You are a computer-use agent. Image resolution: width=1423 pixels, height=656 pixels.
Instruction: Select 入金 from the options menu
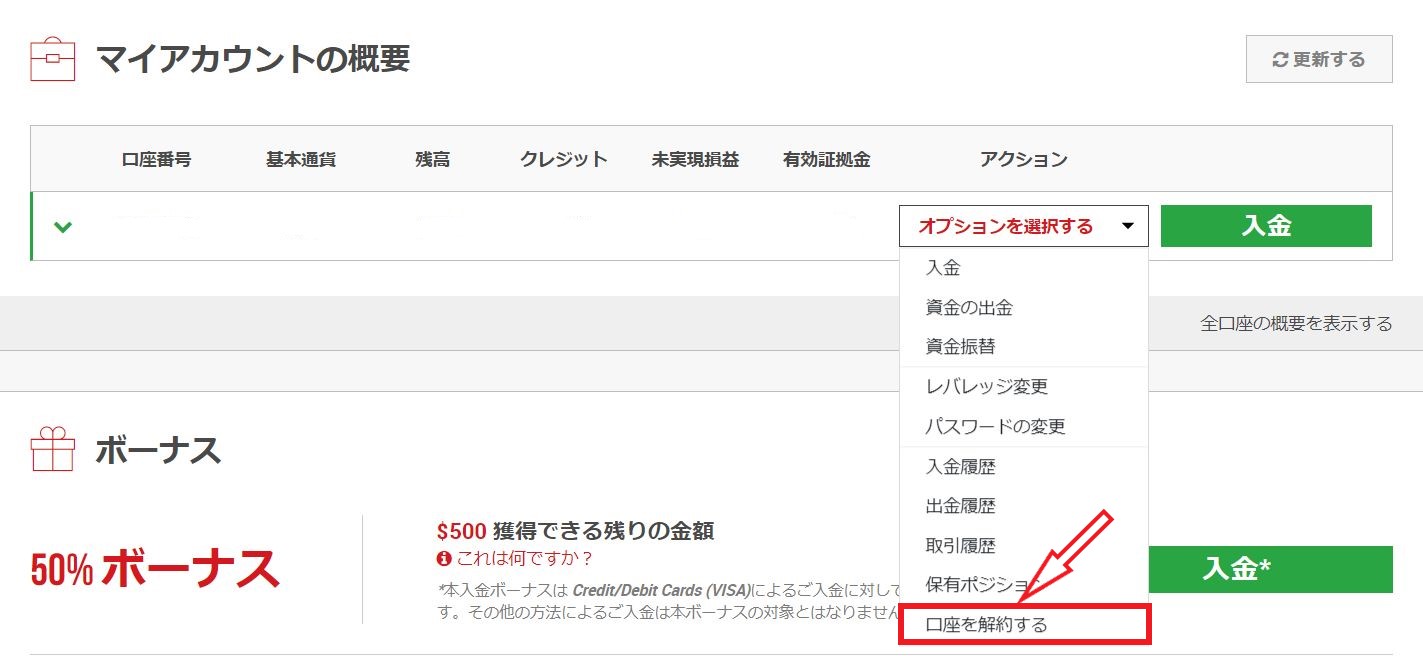click(x=943, y=268)
